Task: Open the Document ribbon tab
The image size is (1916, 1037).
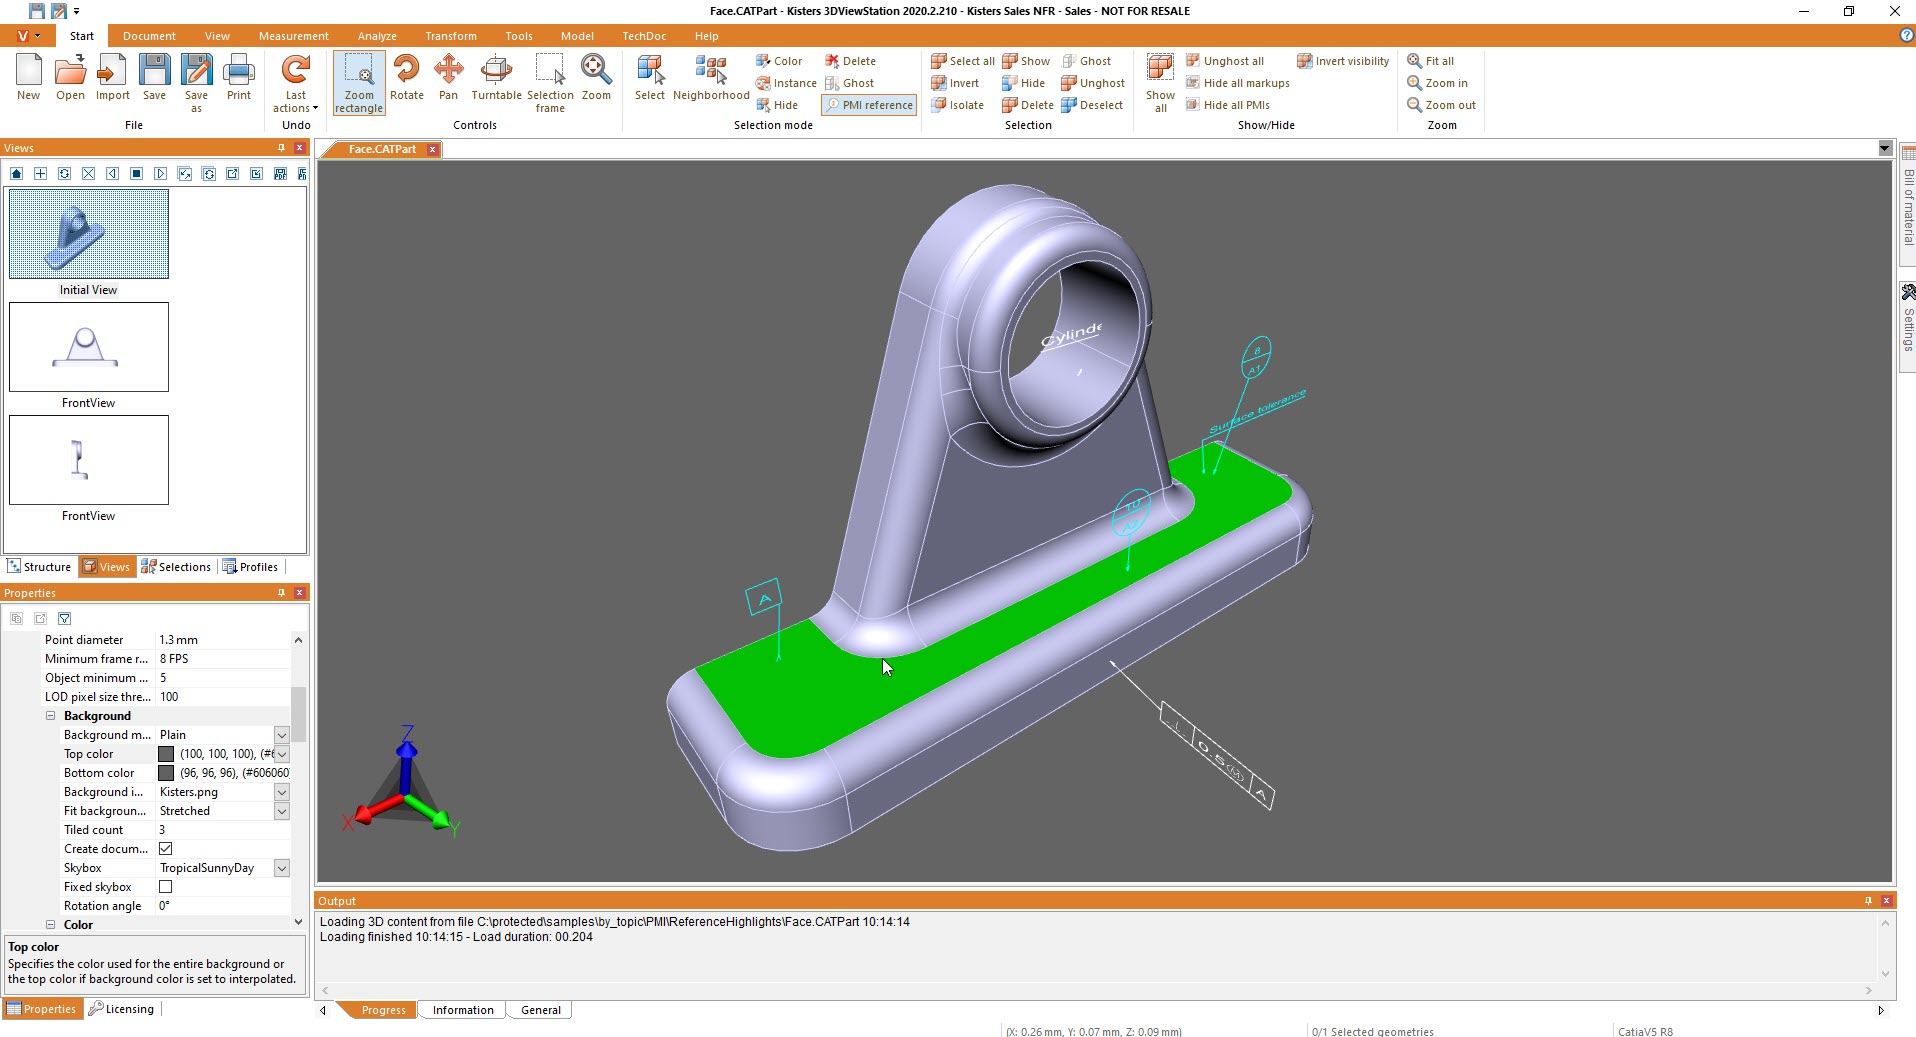Action: pyautogui.click(x=149, y=36)
